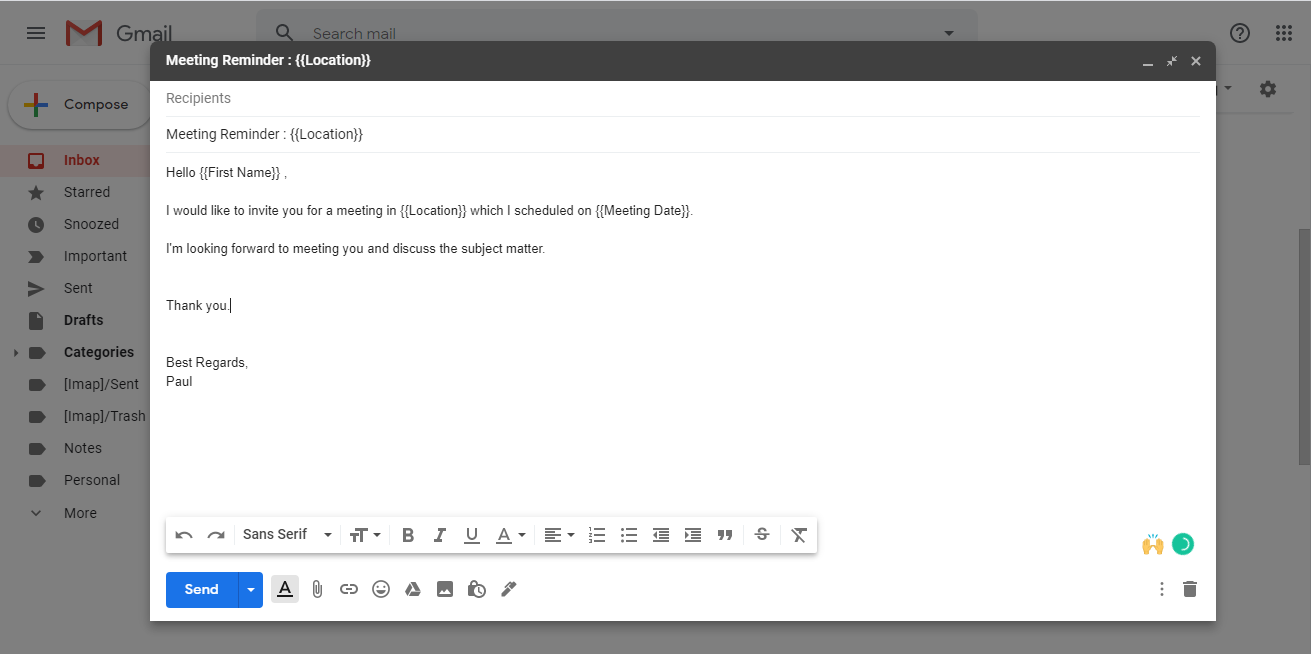This screenshot has height=654, width=1311.
Task: Increase the indent level
Action: (x=693, y=535)
